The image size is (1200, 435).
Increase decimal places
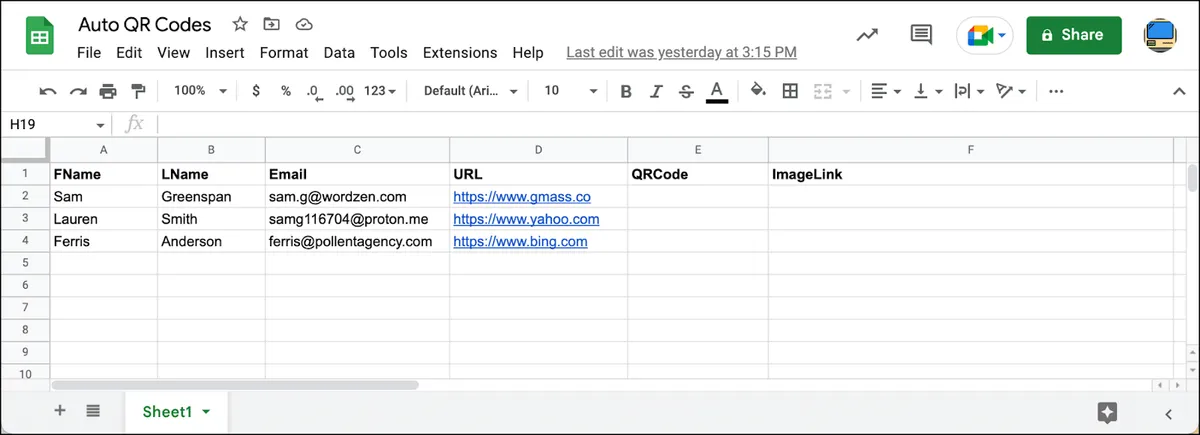(x=345, y=91)
